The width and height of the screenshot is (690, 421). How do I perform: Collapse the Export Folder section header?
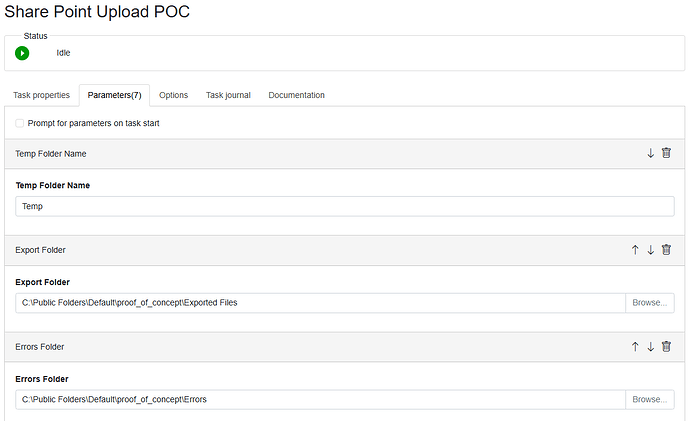pyautogui.click(x=345, y=250)
